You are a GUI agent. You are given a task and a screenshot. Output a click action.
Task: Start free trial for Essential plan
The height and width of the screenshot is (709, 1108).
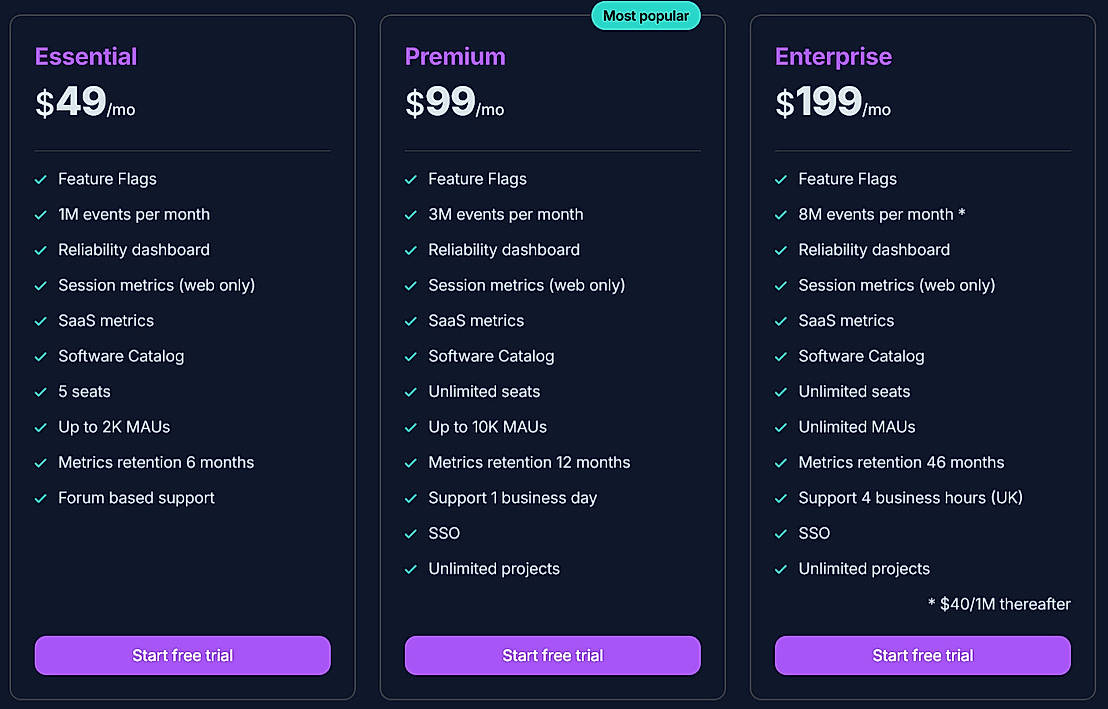(x=182, y=656)
